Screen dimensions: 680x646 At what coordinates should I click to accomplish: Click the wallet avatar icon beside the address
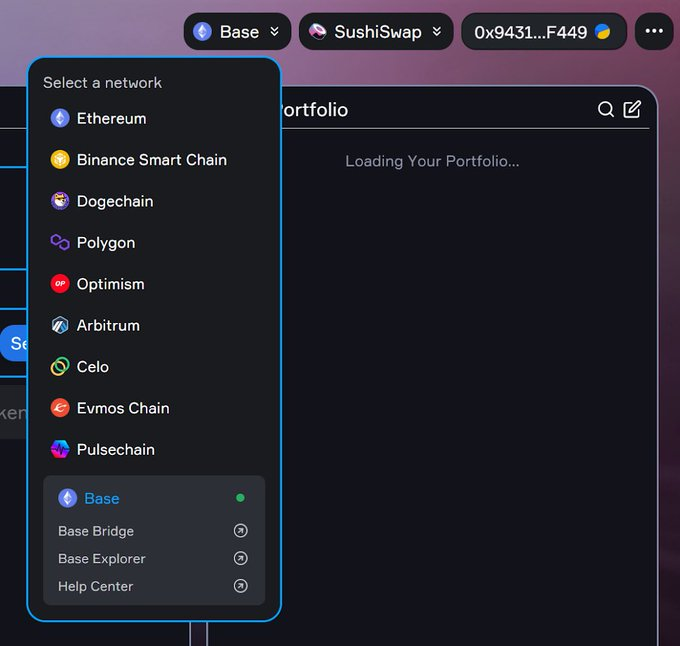(602, 32)
